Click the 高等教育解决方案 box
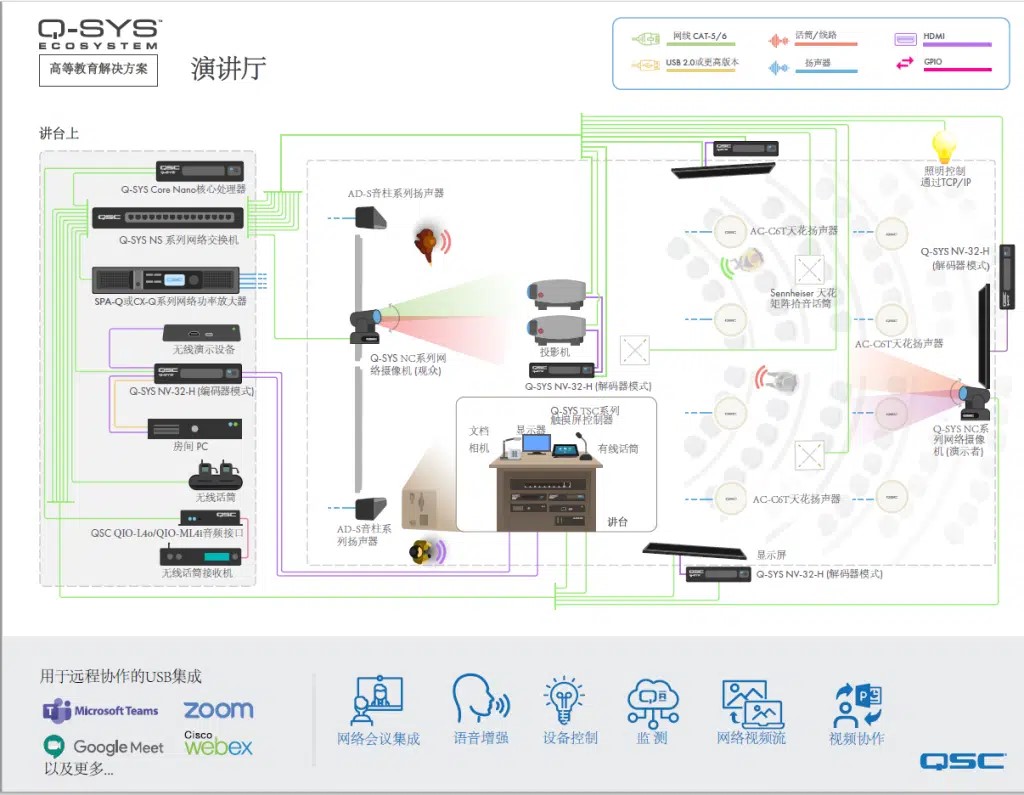This screenshot has height=795, width=1024. (x=99, y=69)
